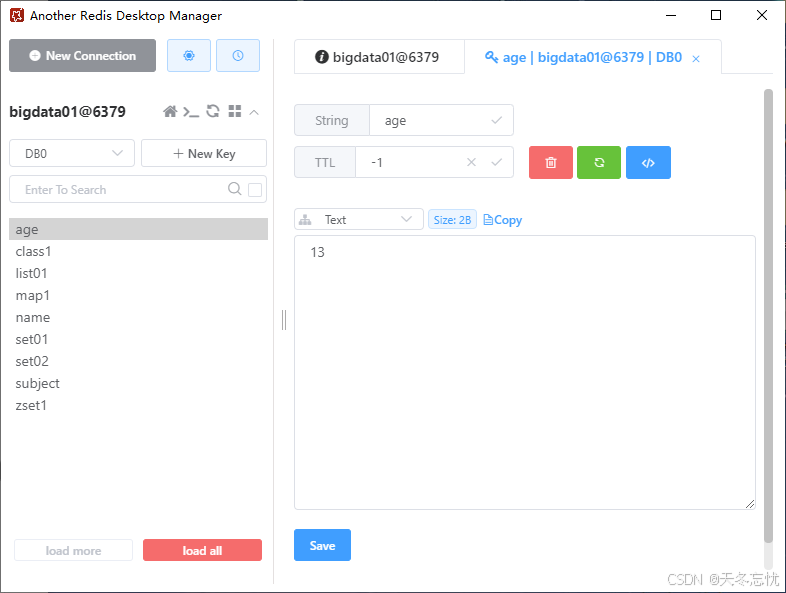Open the grid menu icon for bigdata01@6379

pyautogui.click(x=235, y=111)
